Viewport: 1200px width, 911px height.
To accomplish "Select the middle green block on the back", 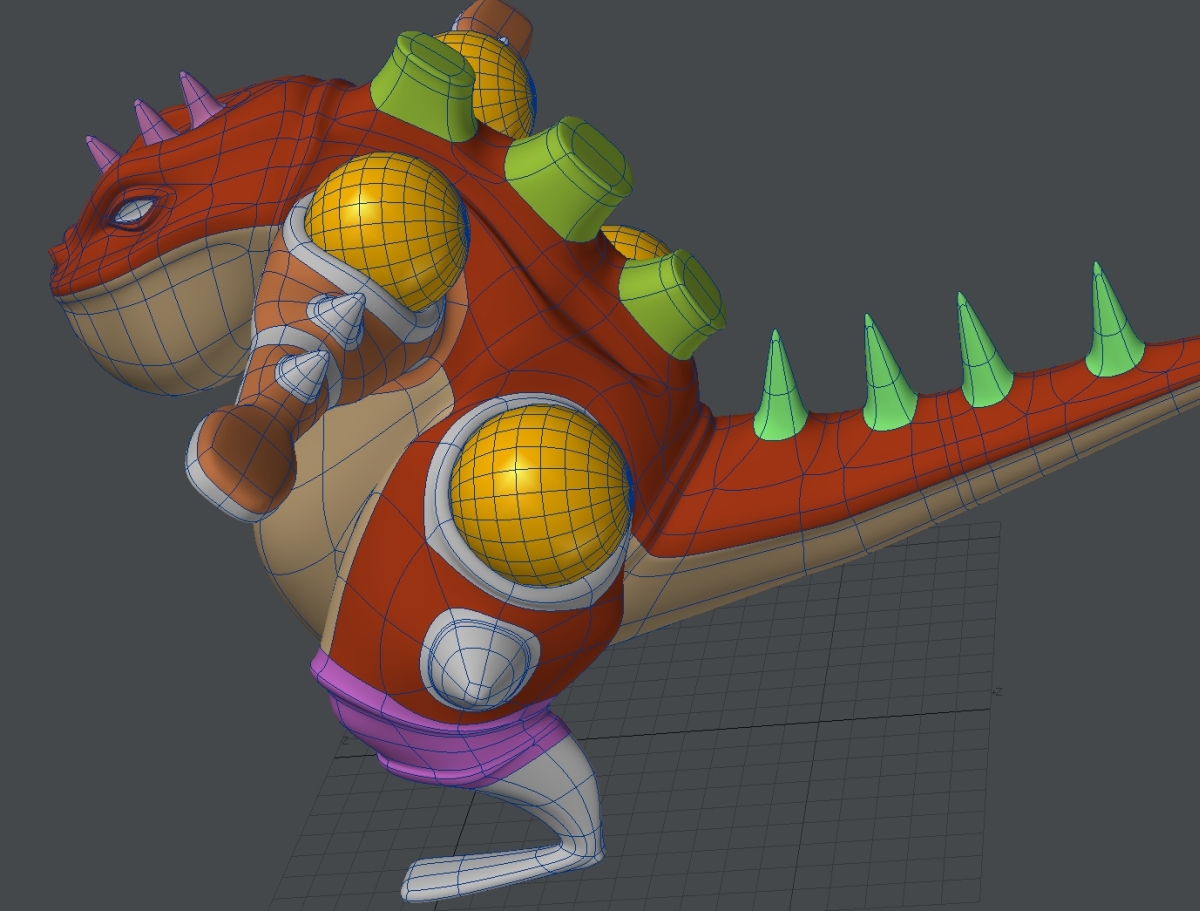I will point(568,176).
